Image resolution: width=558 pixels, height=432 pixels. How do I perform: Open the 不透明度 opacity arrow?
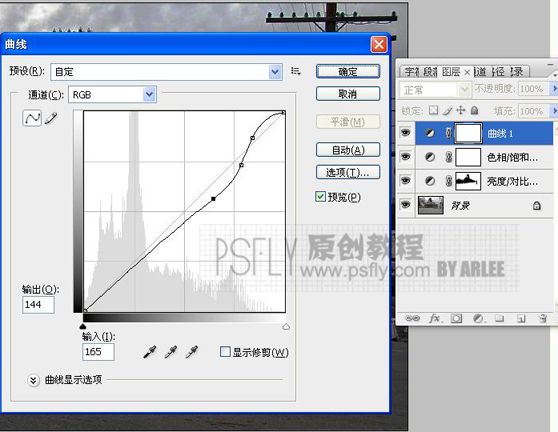[x=553, y=89]
